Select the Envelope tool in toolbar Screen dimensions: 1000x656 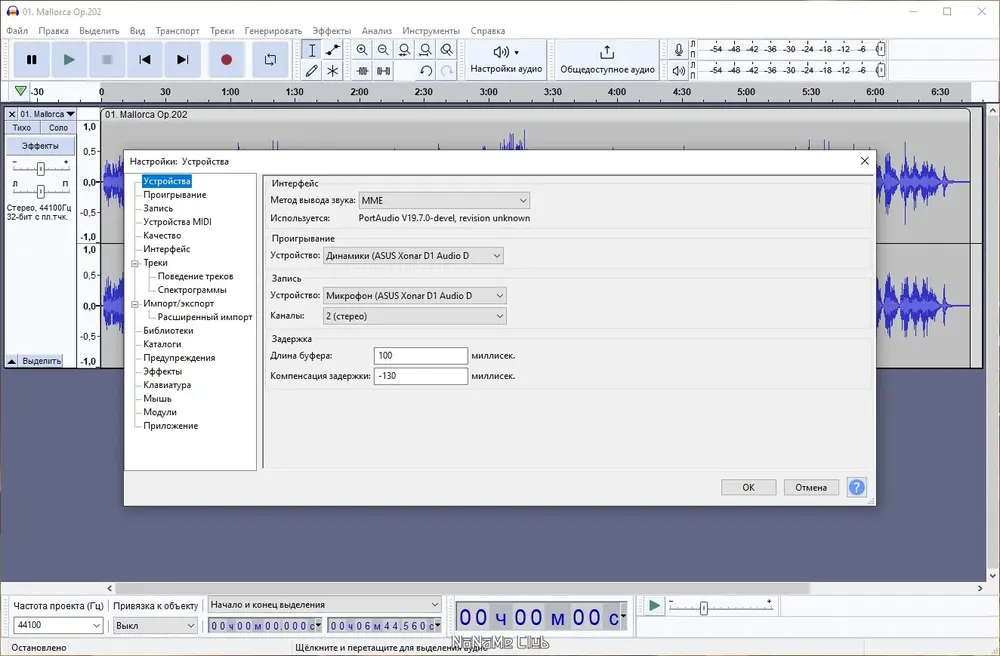tap(332, 50)
